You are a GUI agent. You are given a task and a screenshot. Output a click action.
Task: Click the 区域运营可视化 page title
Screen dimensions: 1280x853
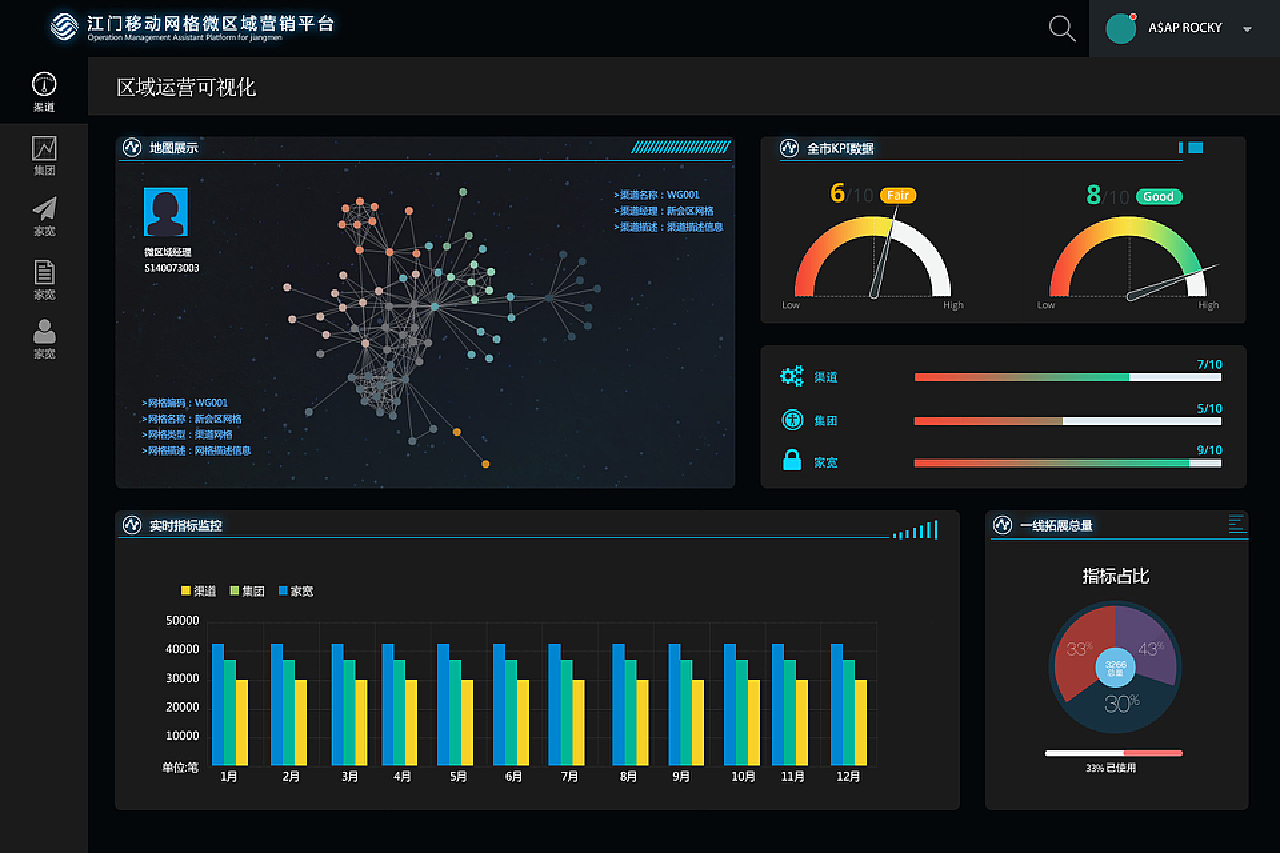pyautogui.click(x=186, y=87)
